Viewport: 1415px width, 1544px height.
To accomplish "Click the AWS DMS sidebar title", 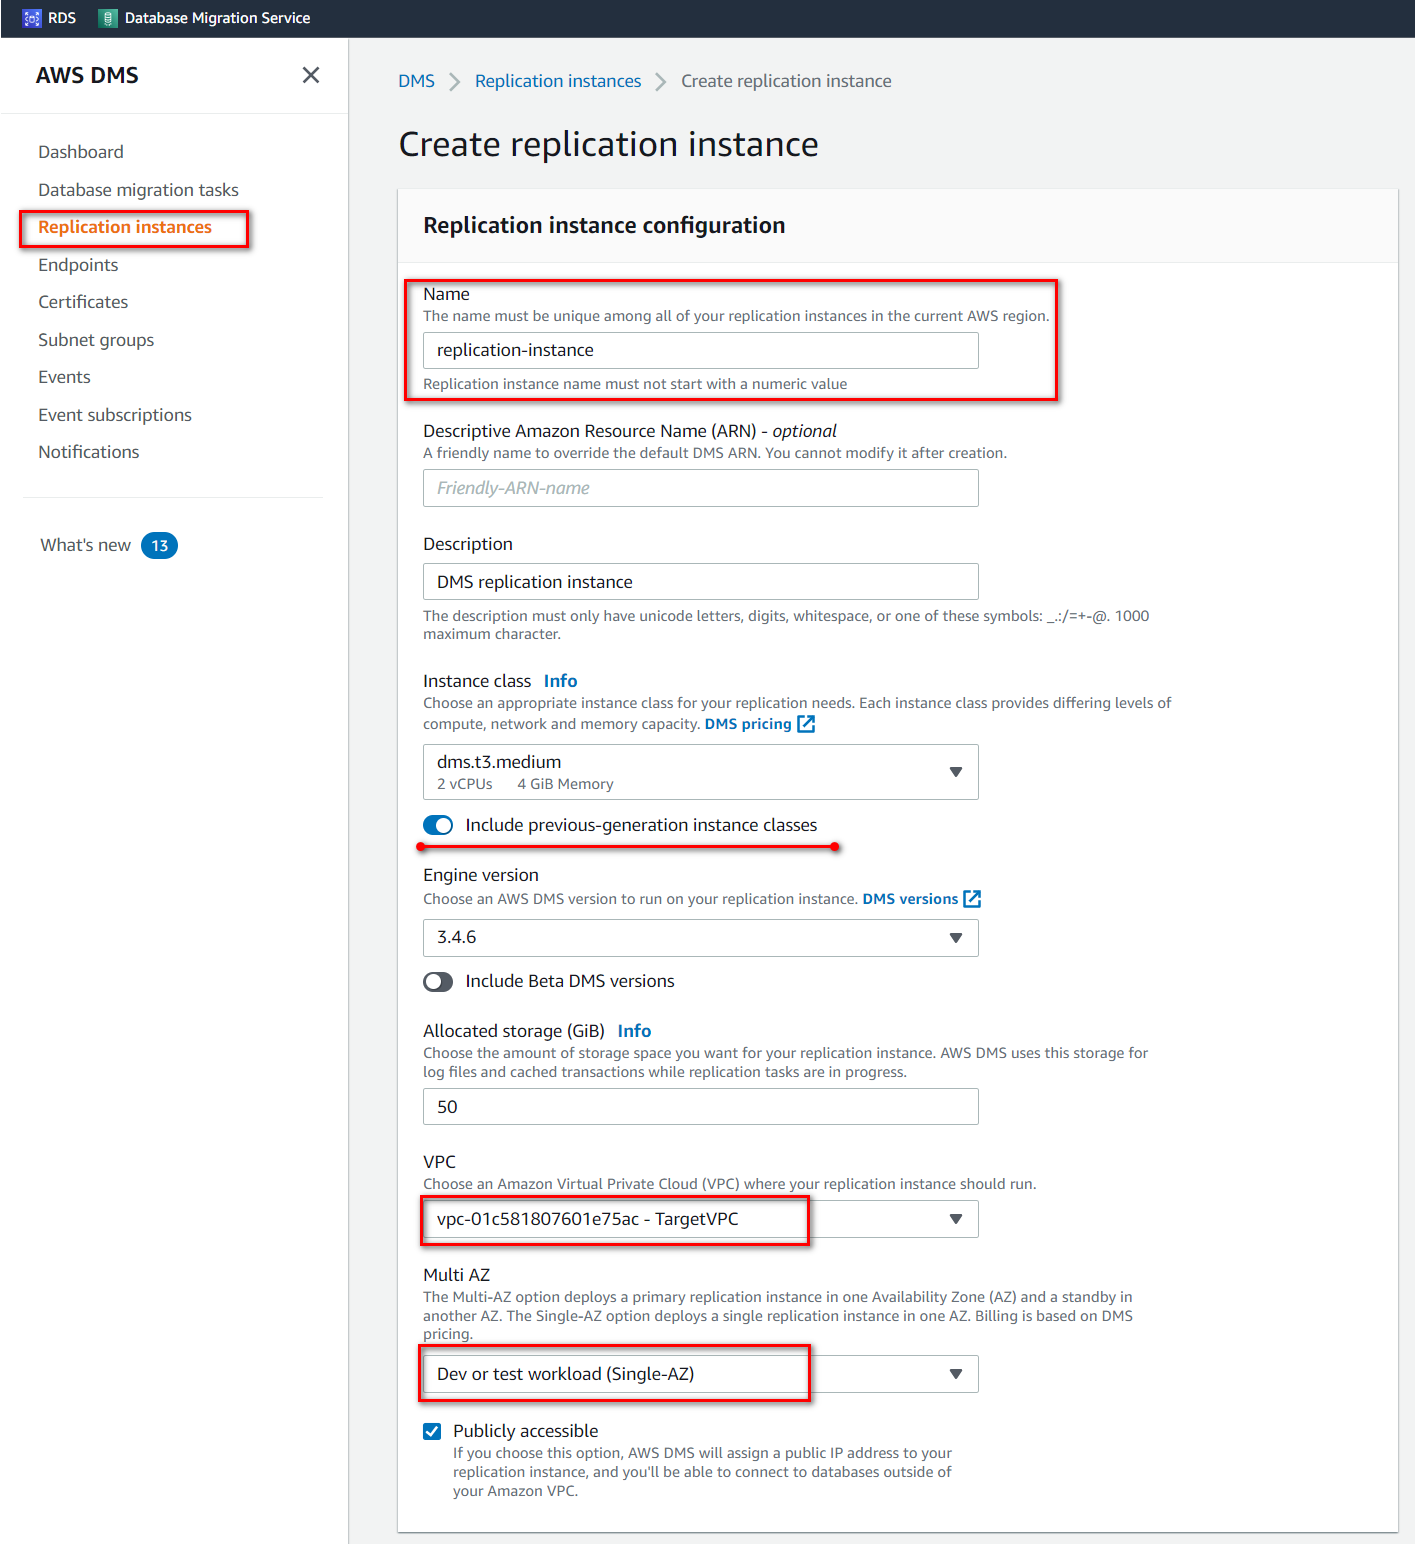I will [87, 75].
